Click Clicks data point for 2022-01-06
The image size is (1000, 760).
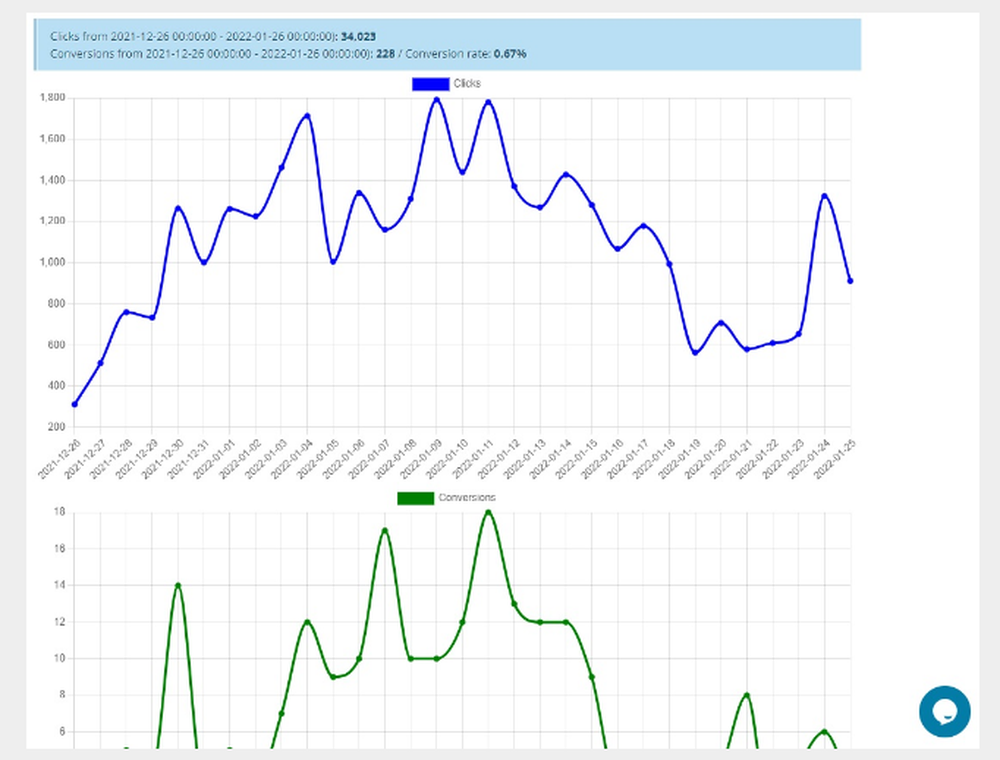click(359, 193)
